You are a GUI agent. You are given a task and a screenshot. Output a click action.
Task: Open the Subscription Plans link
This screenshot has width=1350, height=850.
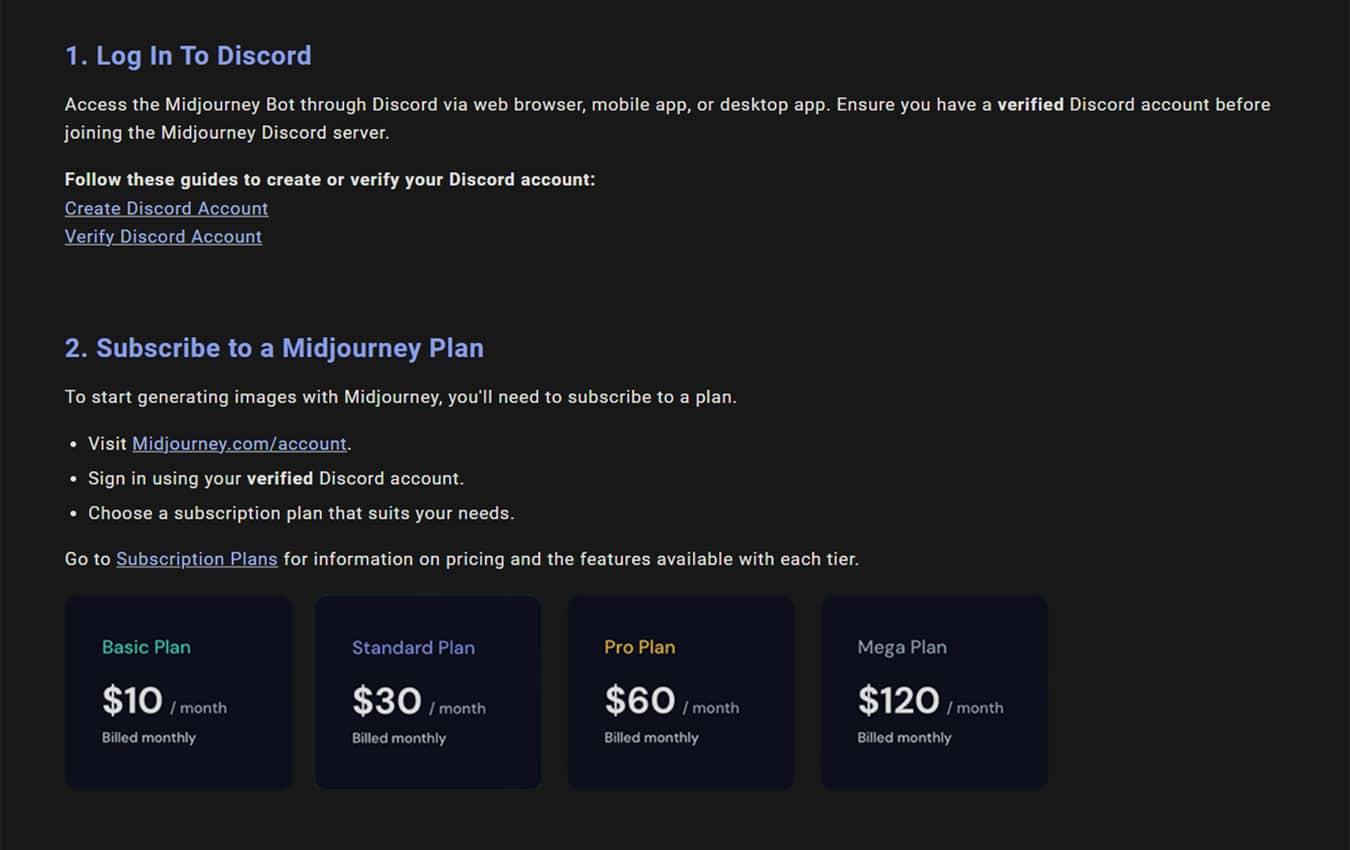pos(196,559)
